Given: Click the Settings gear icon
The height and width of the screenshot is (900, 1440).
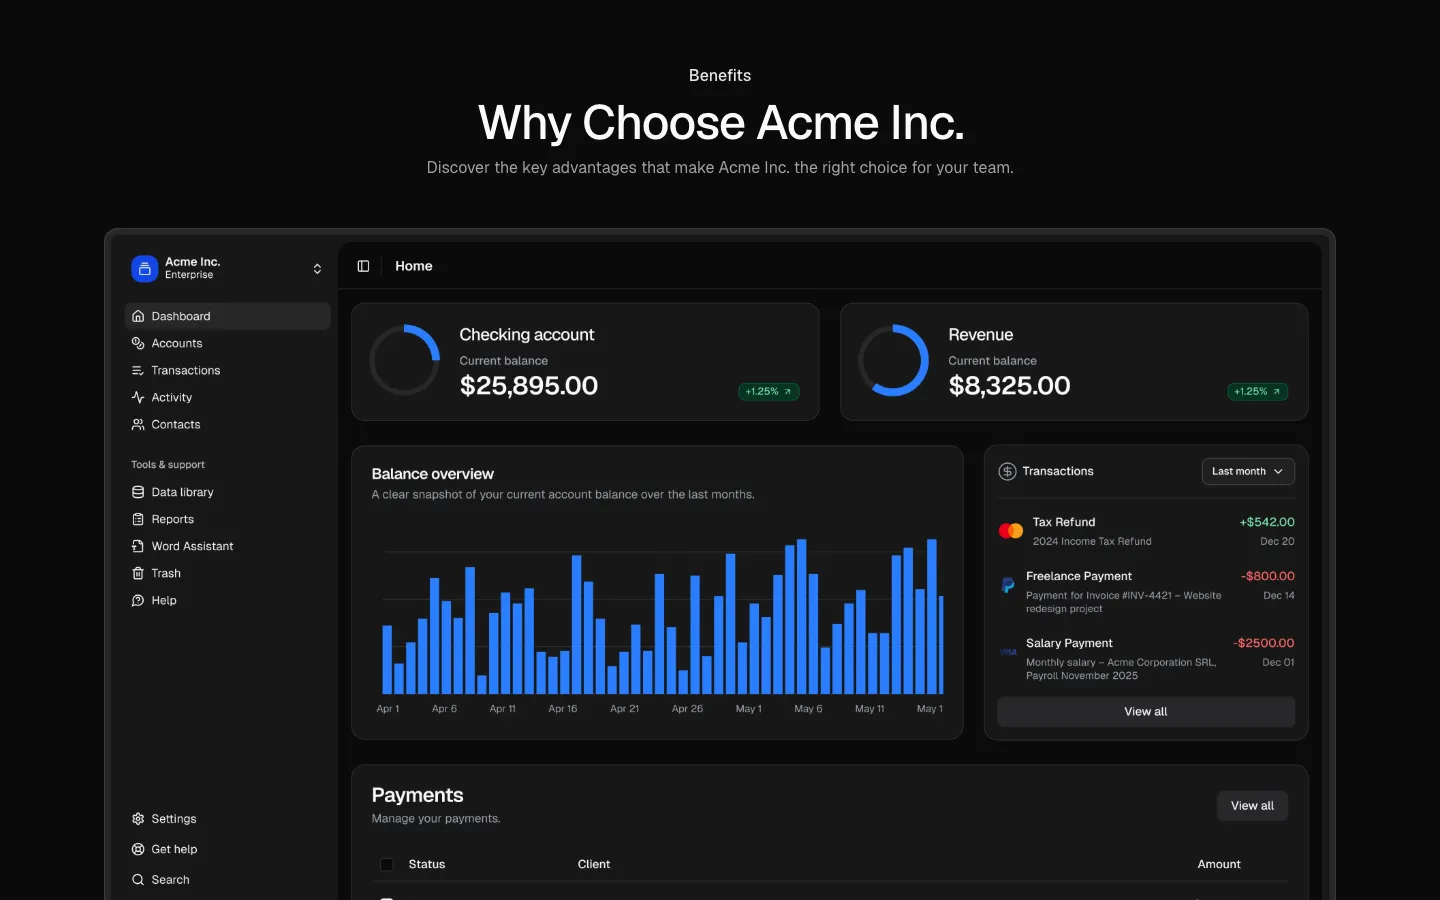Looking at the screenshot, I should (138, 819).
